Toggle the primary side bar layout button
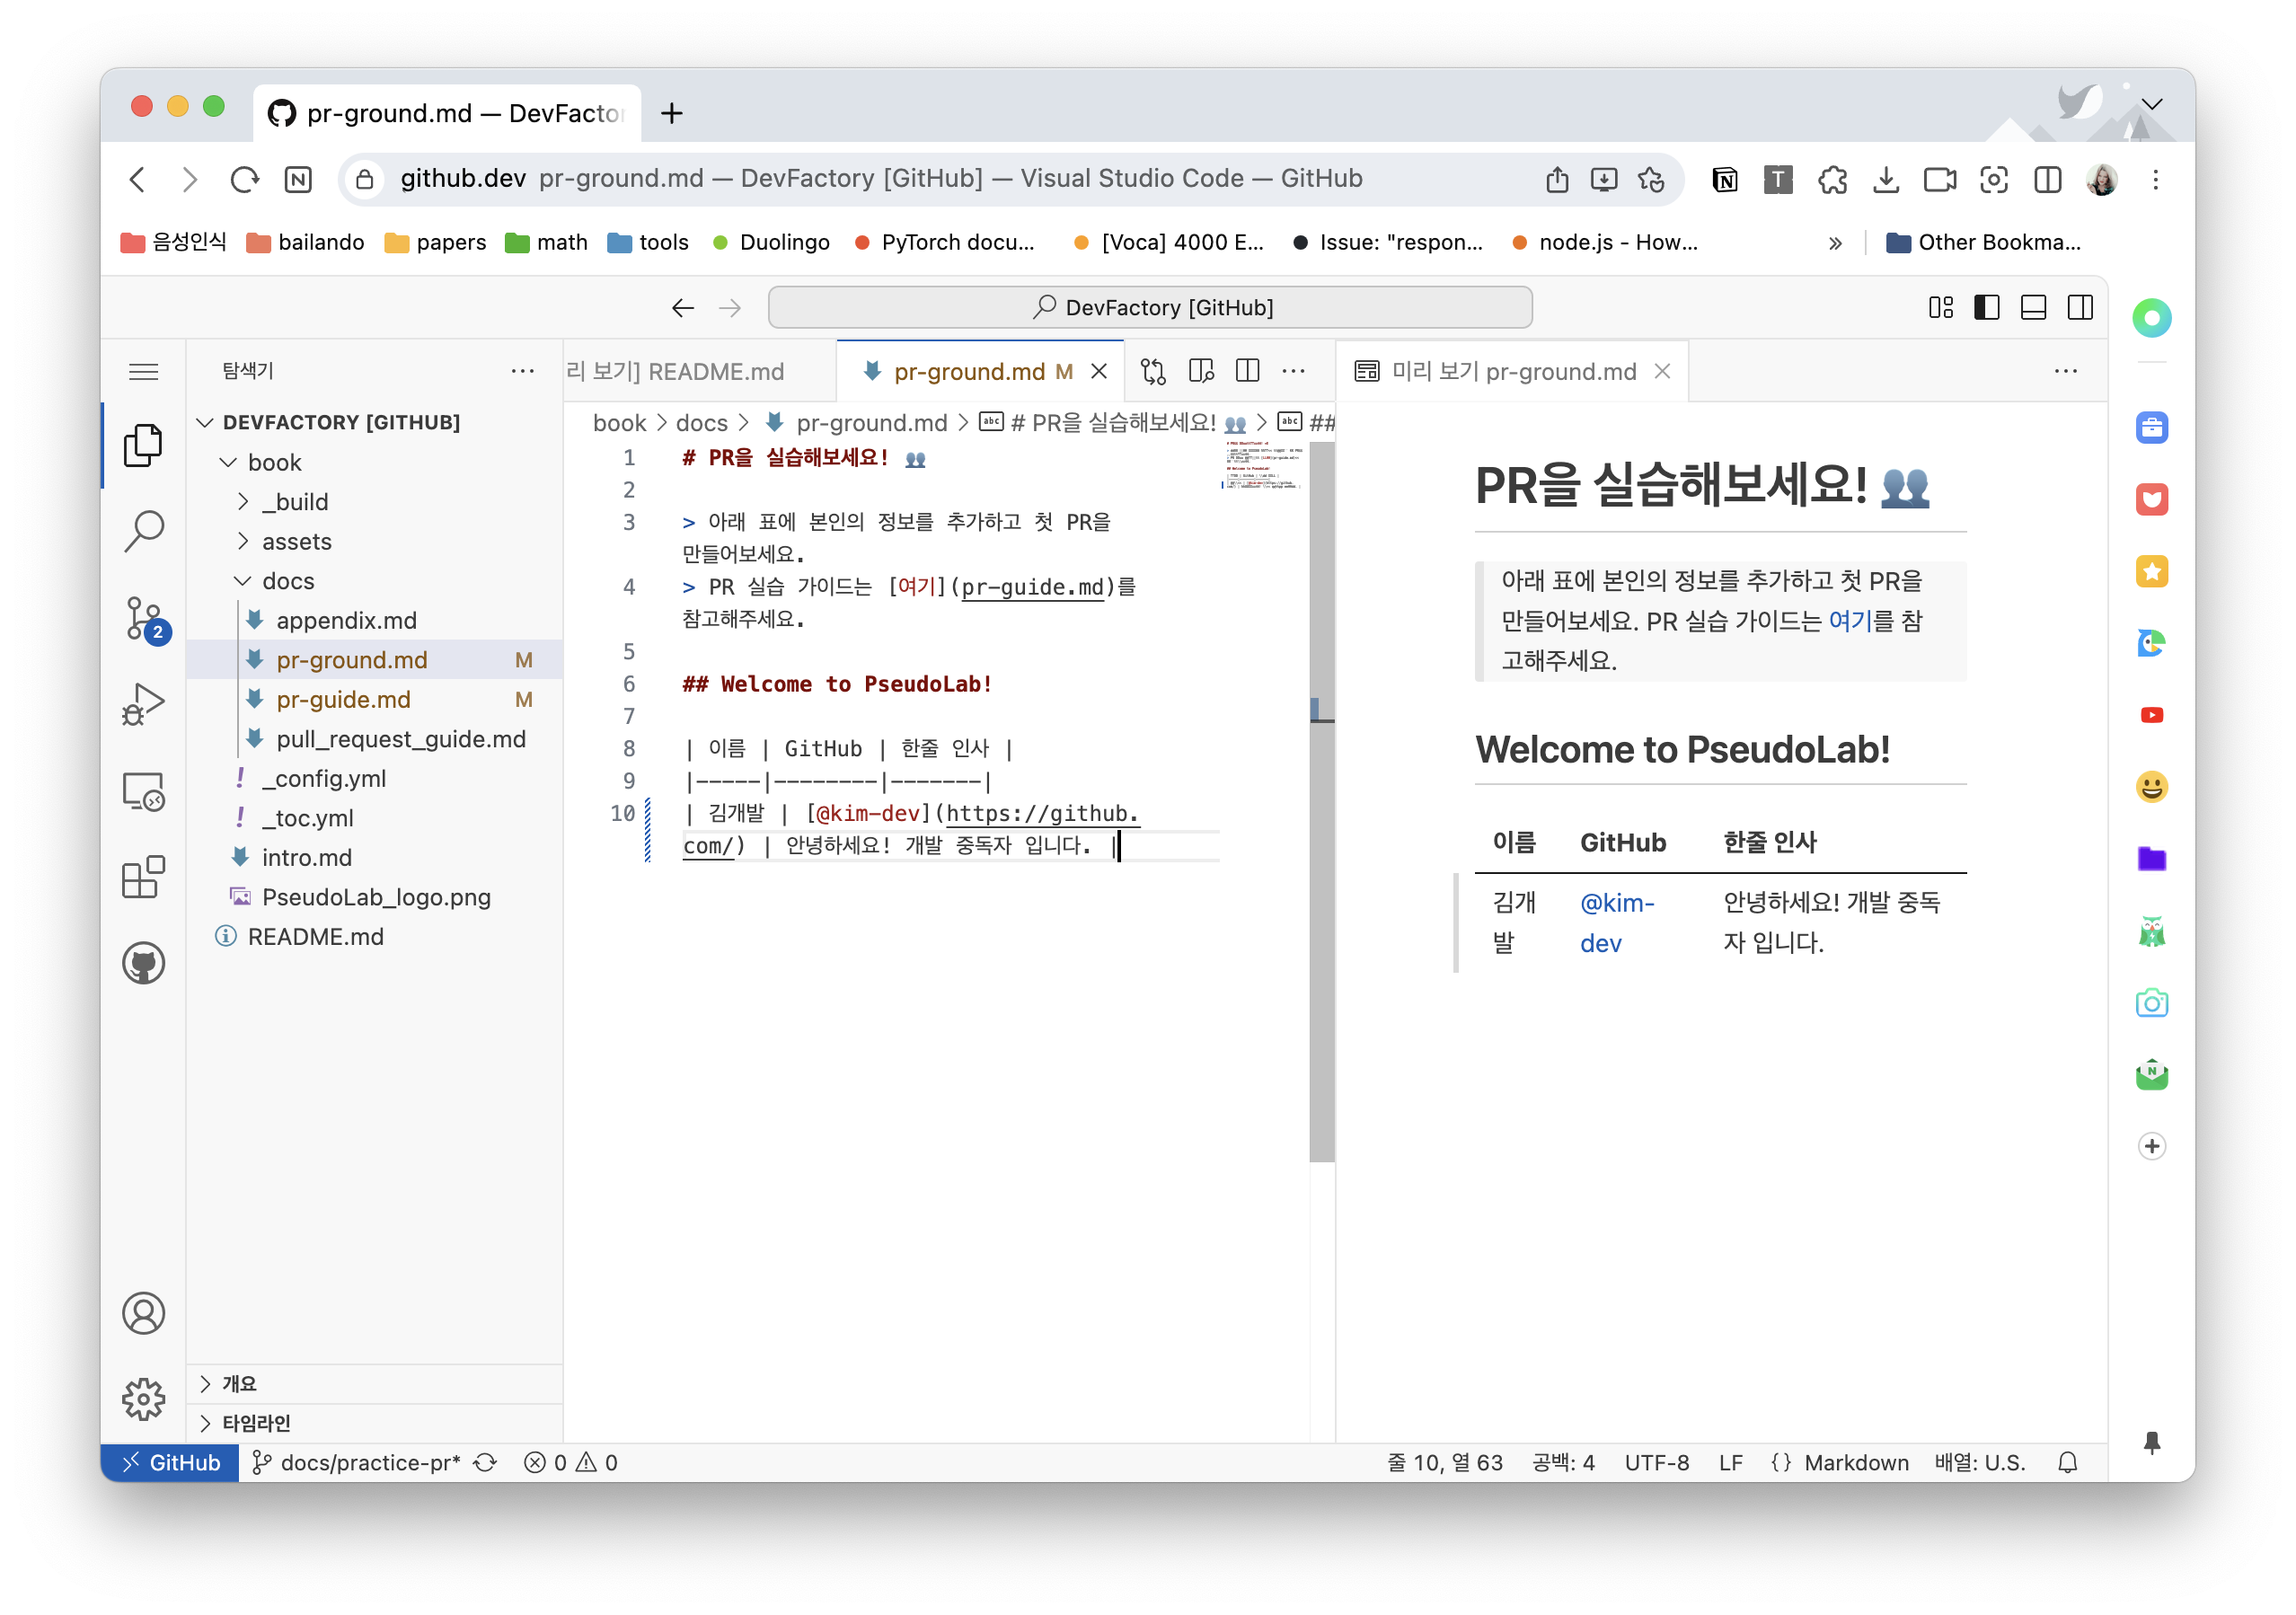Screen dimensions: 2296x1615 point(1987,307)
